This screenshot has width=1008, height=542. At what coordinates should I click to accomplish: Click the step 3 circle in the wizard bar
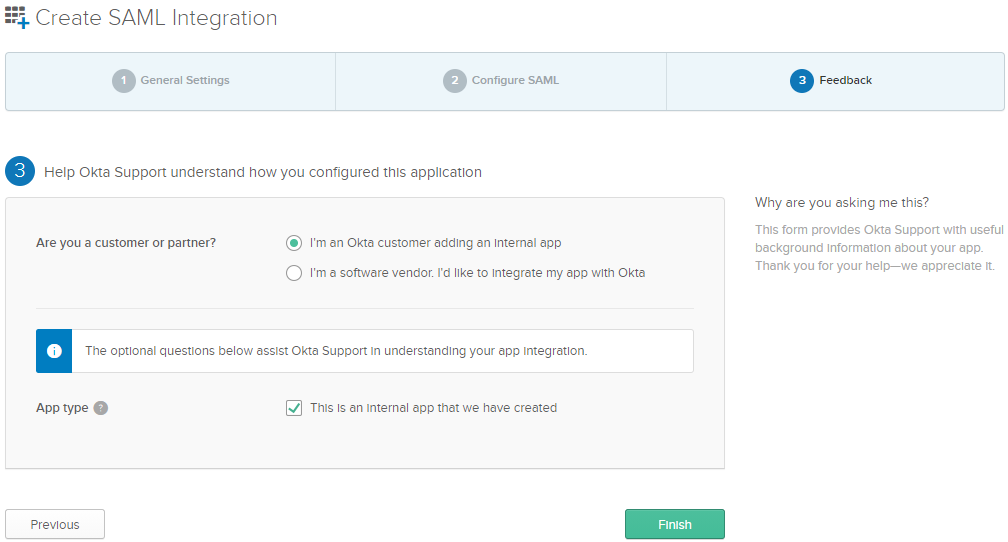click(x=802, y=81)
